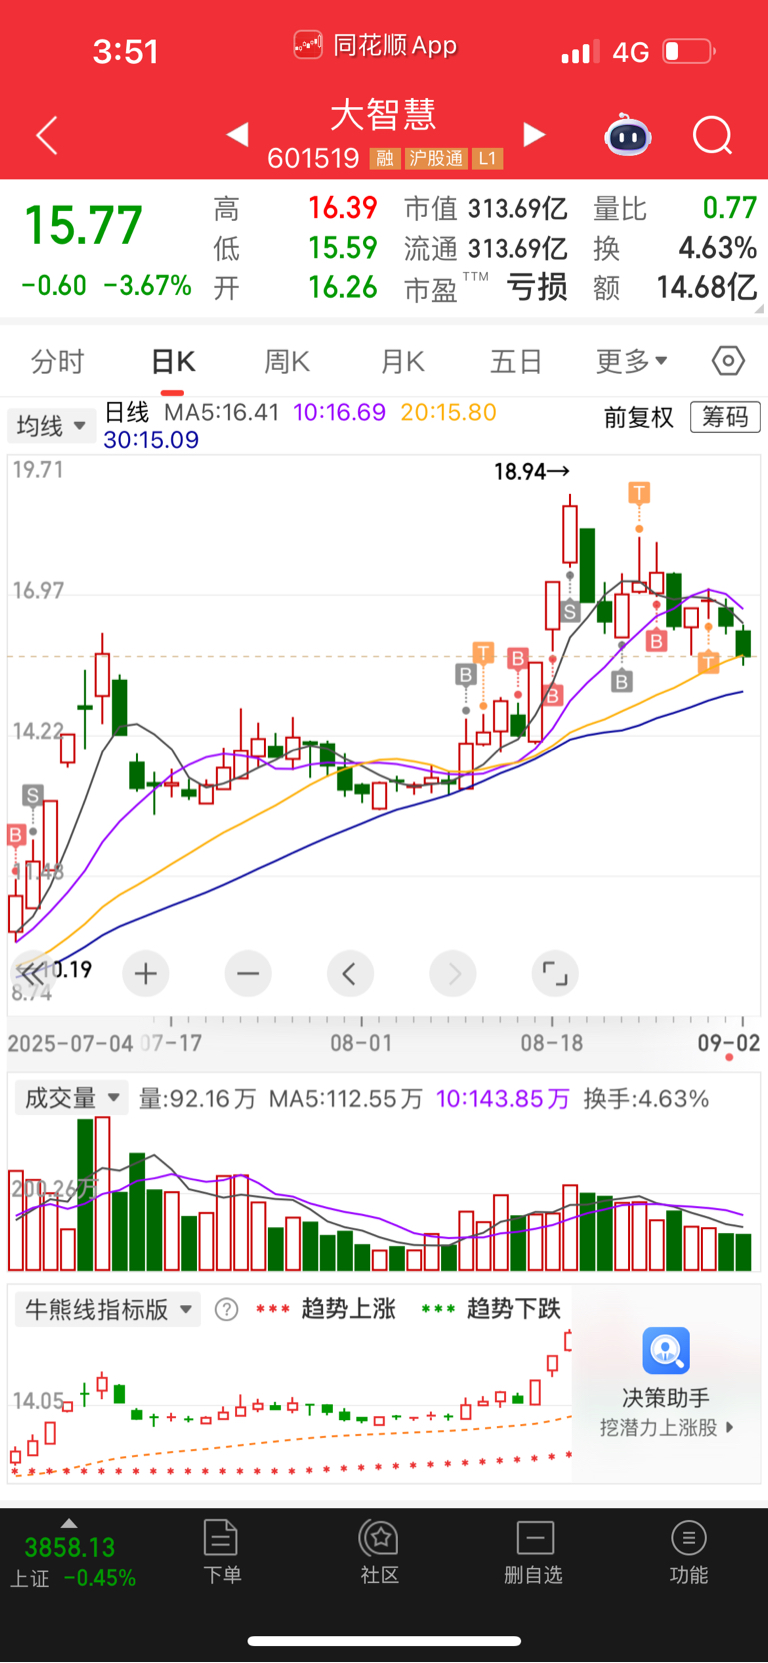The image size is (768, 1663).
Task: Open help for 牛熊线指标版 indicator
Action: point(227,1309)
